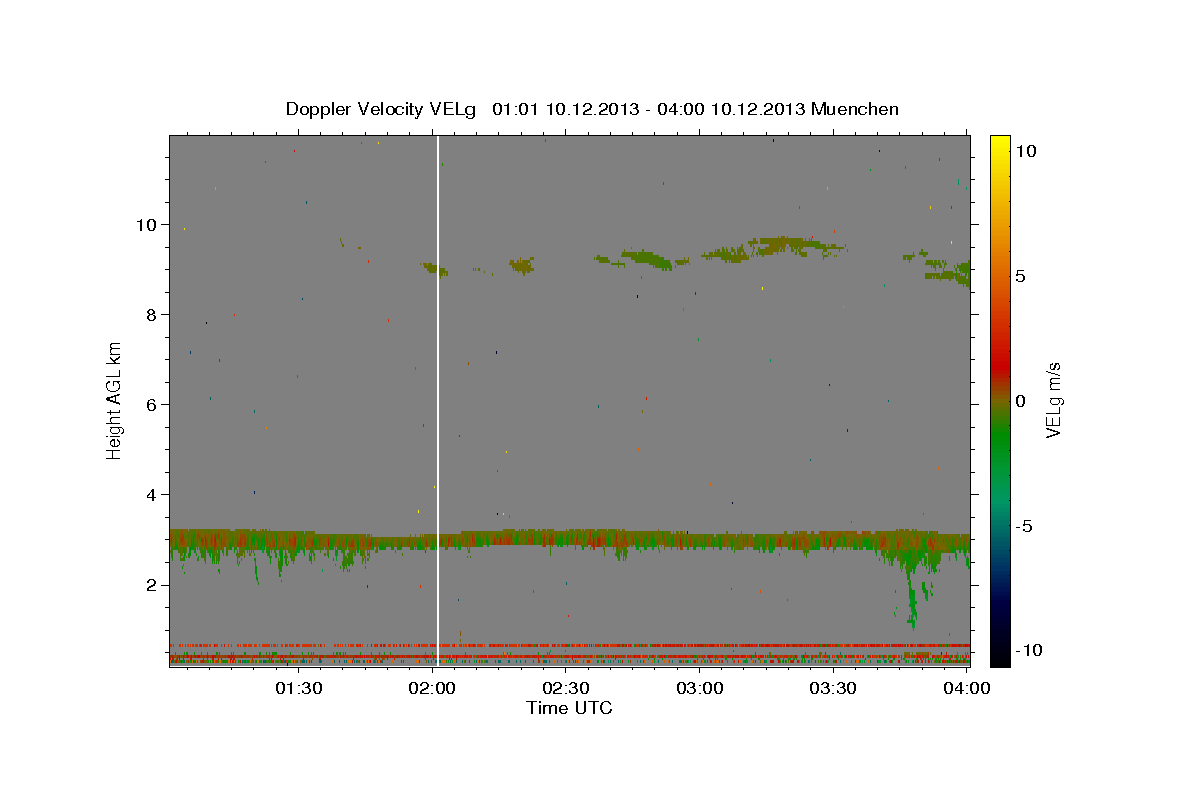Click the colorbar value 0
This screenshot has width=1200, height=800.
point(1021,400)
